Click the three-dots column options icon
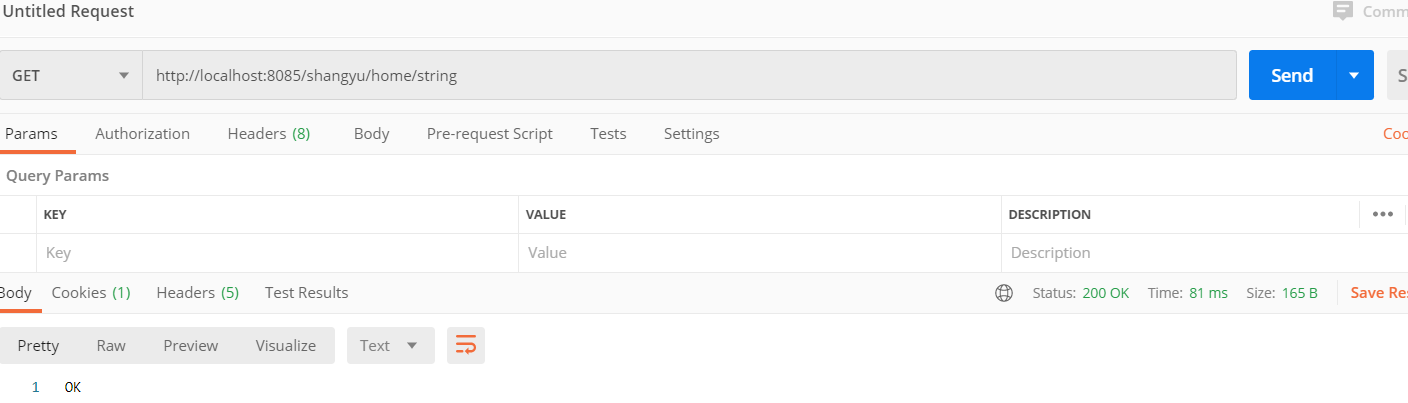The height and width of the screenshot is (403, 1408). click(1383, 214)
